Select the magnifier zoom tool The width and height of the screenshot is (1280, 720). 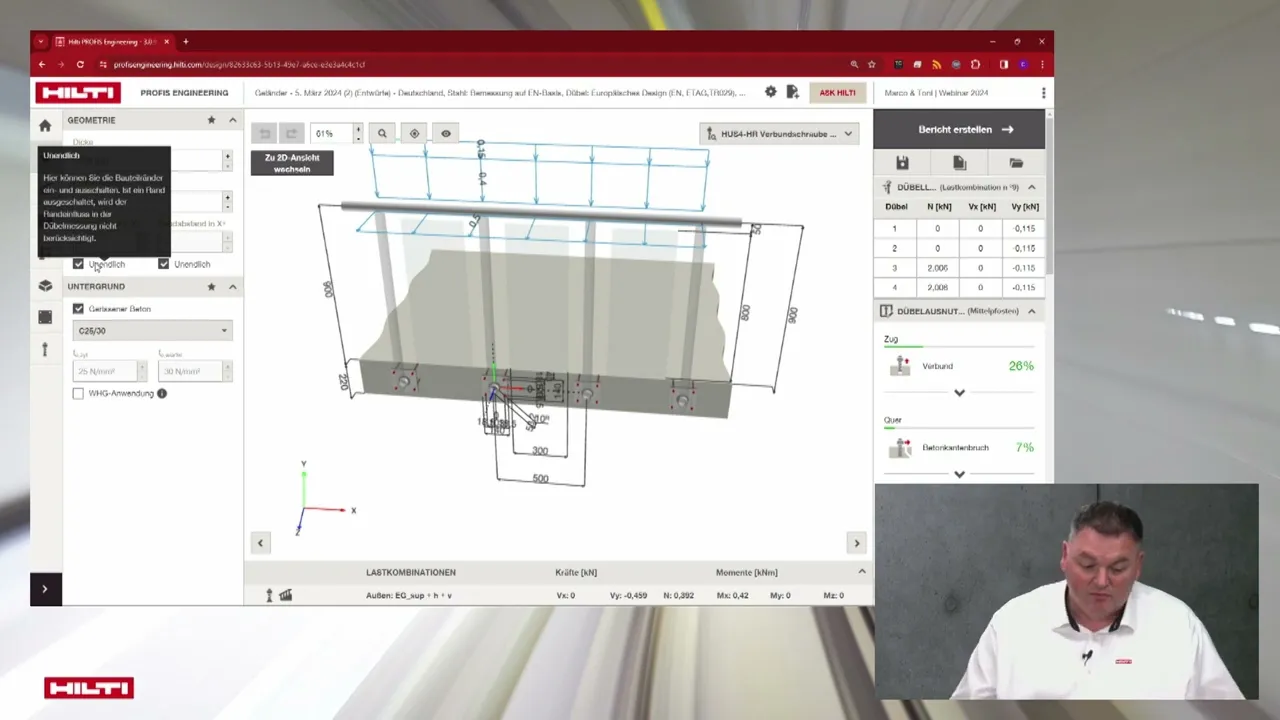pos(382,133)
